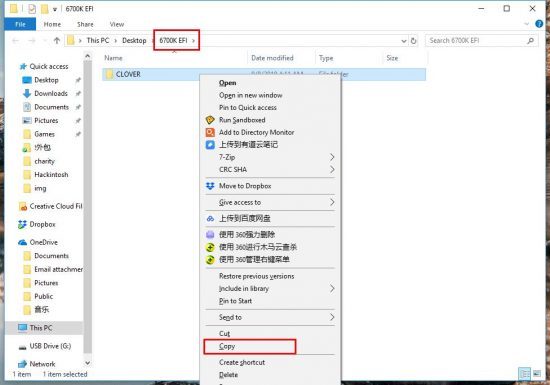Sort by the Type column header
Viewport: 550px width, 385px height.
coord(326,58)
